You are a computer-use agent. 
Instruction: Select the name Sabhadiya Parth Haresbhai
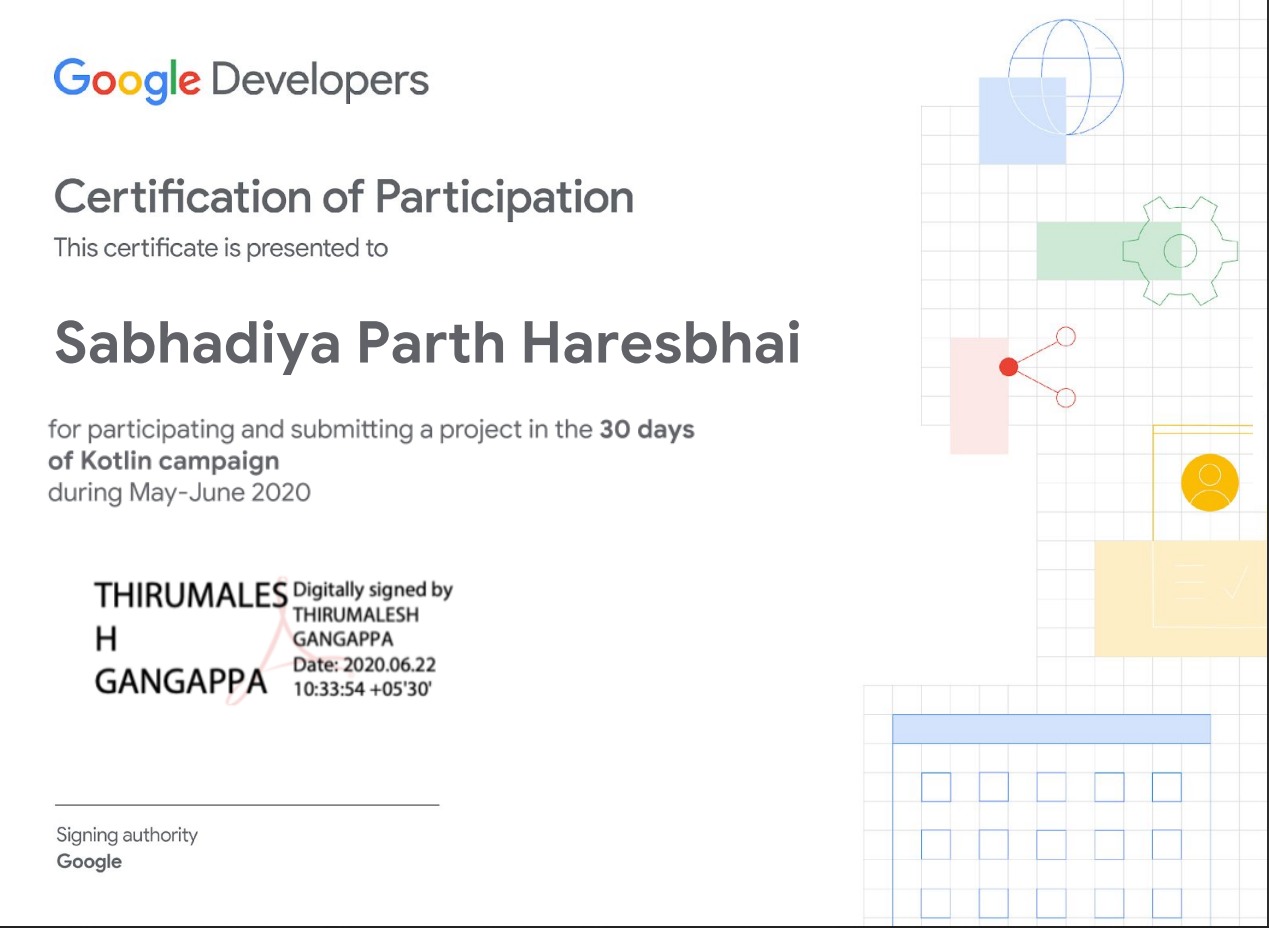(x=428, y=343)
